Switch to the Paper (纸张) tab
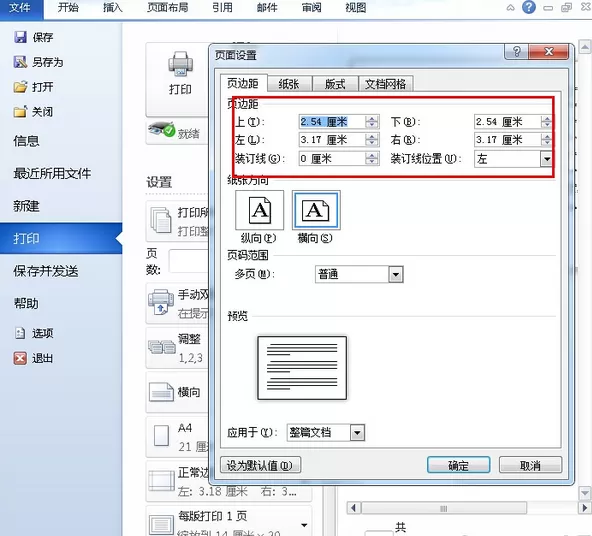This screenshot has width=592, height=536. pyautogui.click(x=289, y=84)
